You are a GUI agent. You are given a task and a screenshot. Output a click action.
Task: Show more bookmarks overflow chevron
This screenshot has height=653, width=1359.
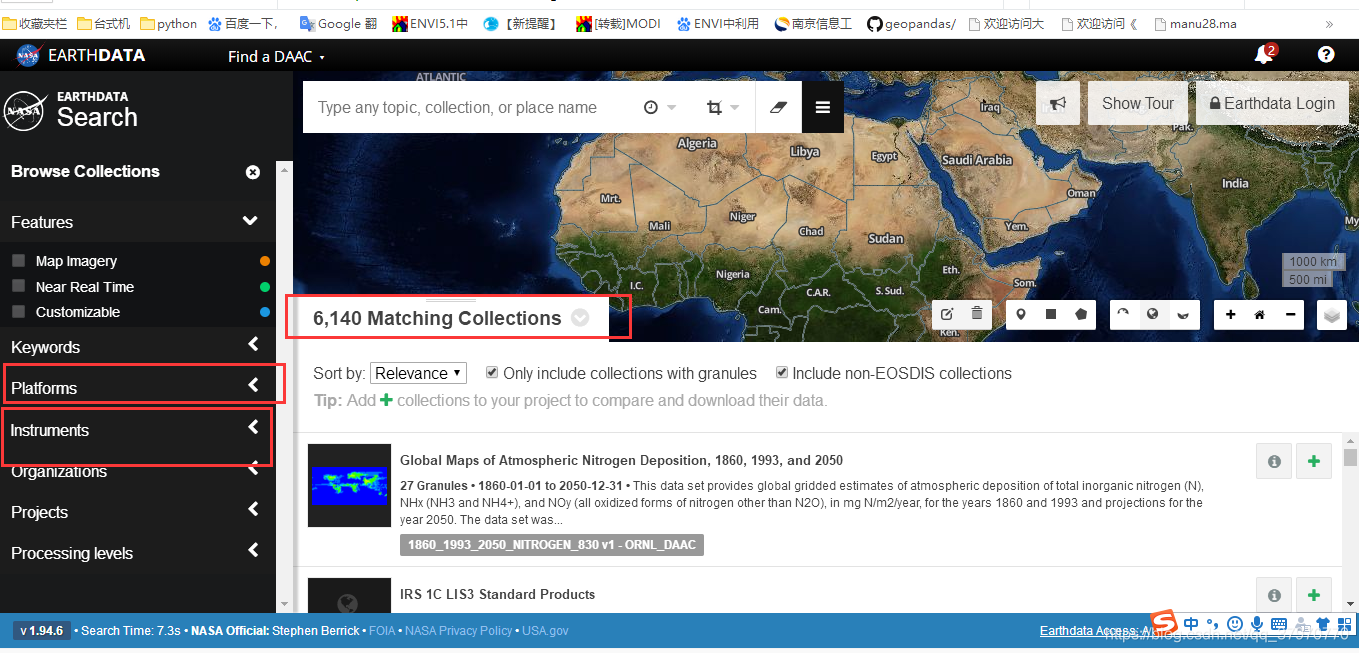click(1329, 23)
